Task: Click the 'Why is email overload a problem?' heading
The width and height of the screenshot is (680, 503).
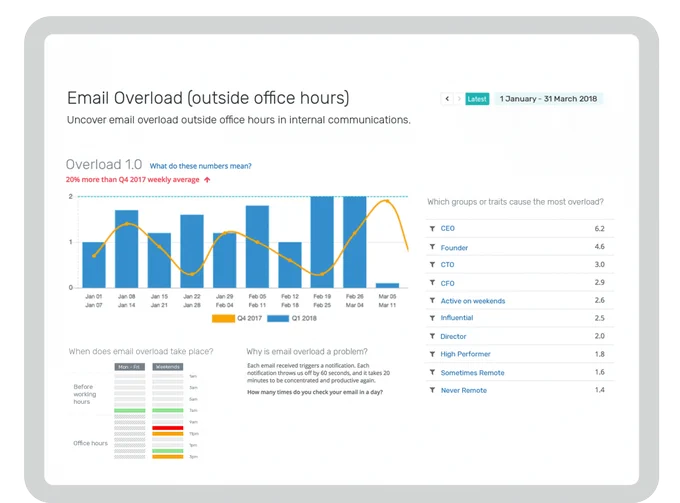Action: (307, 351)
